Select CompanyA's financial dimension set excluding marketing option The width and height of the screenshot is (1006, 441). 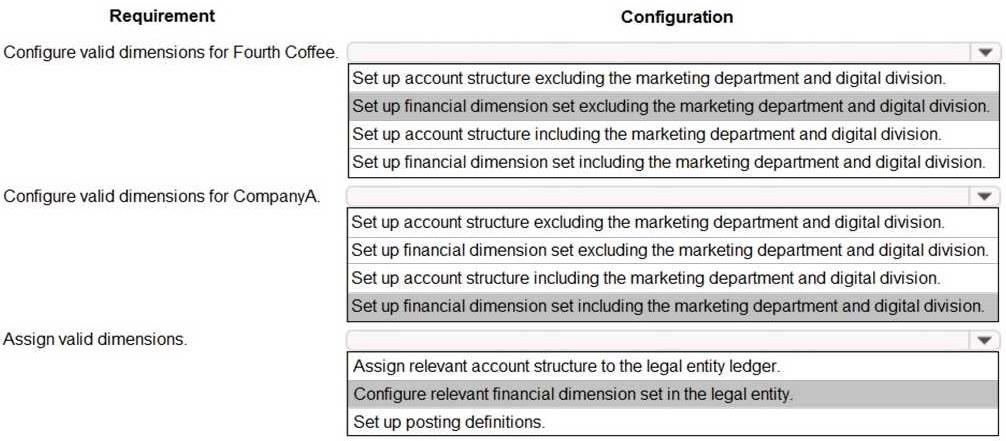[x=674, y=250]
